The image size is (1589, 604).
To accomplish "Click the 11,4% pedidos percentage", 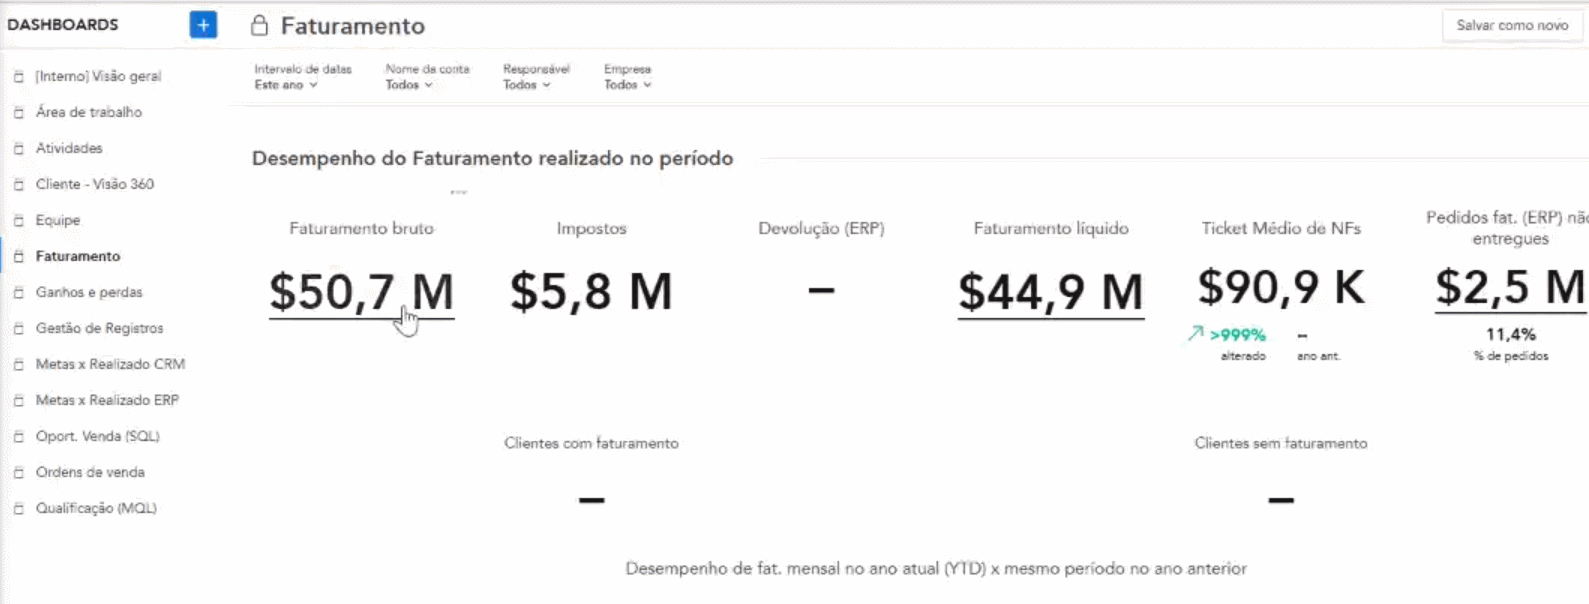I will [x=1511, y=334].
